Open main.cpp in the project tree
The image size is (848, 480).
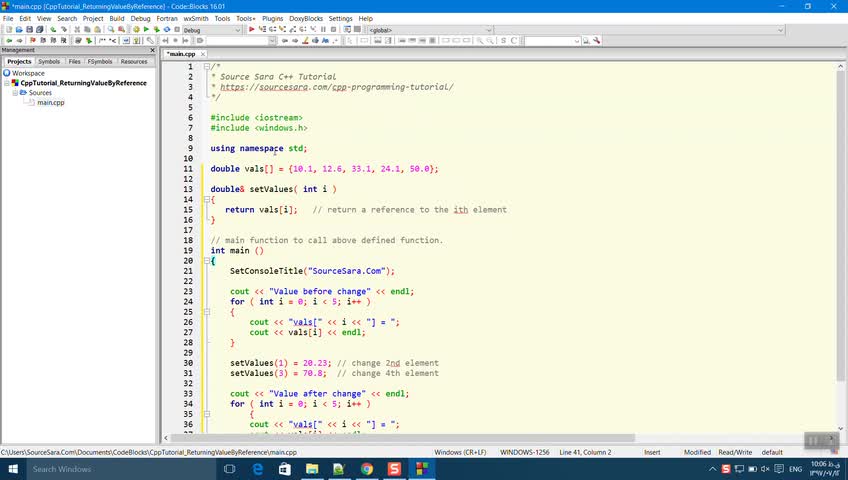click(50, 103)
